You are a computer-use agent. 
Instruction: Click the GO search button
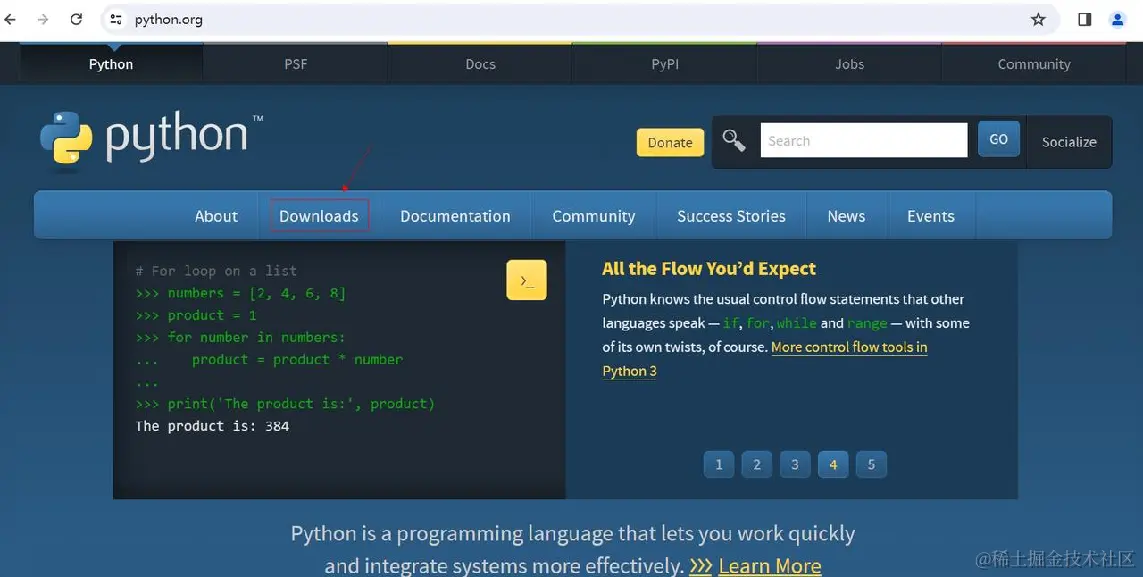[999, 139]
